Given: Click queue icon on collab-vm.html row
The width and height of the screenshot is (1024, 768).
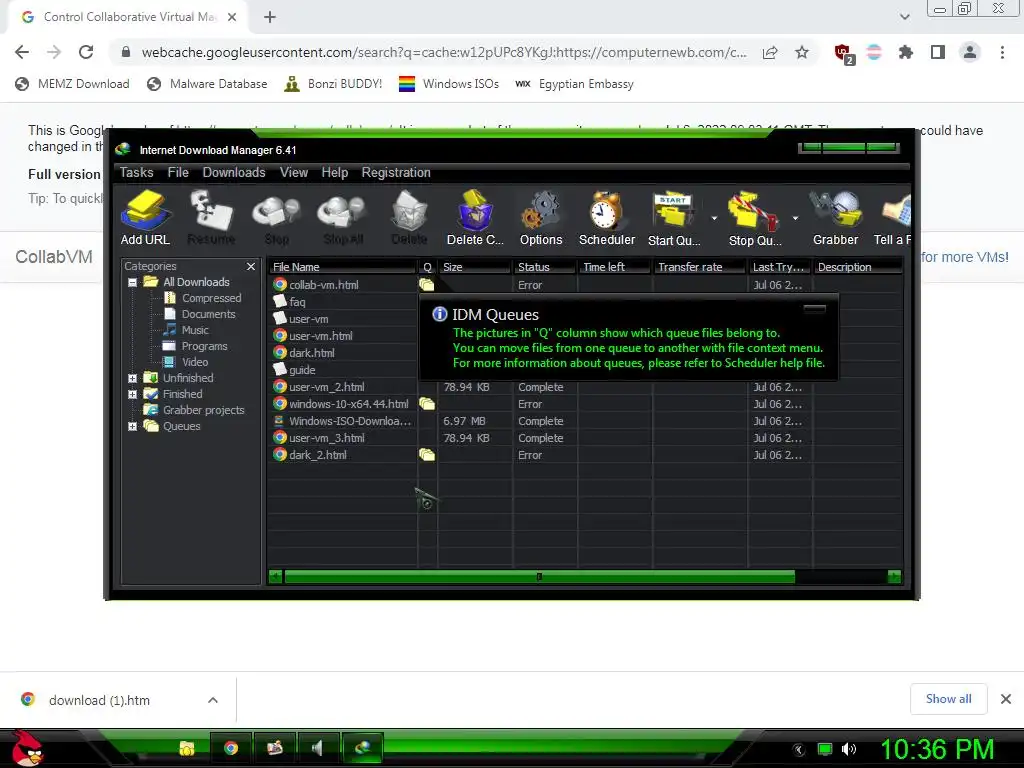Looking at the screenshot, I should point(426,285).
